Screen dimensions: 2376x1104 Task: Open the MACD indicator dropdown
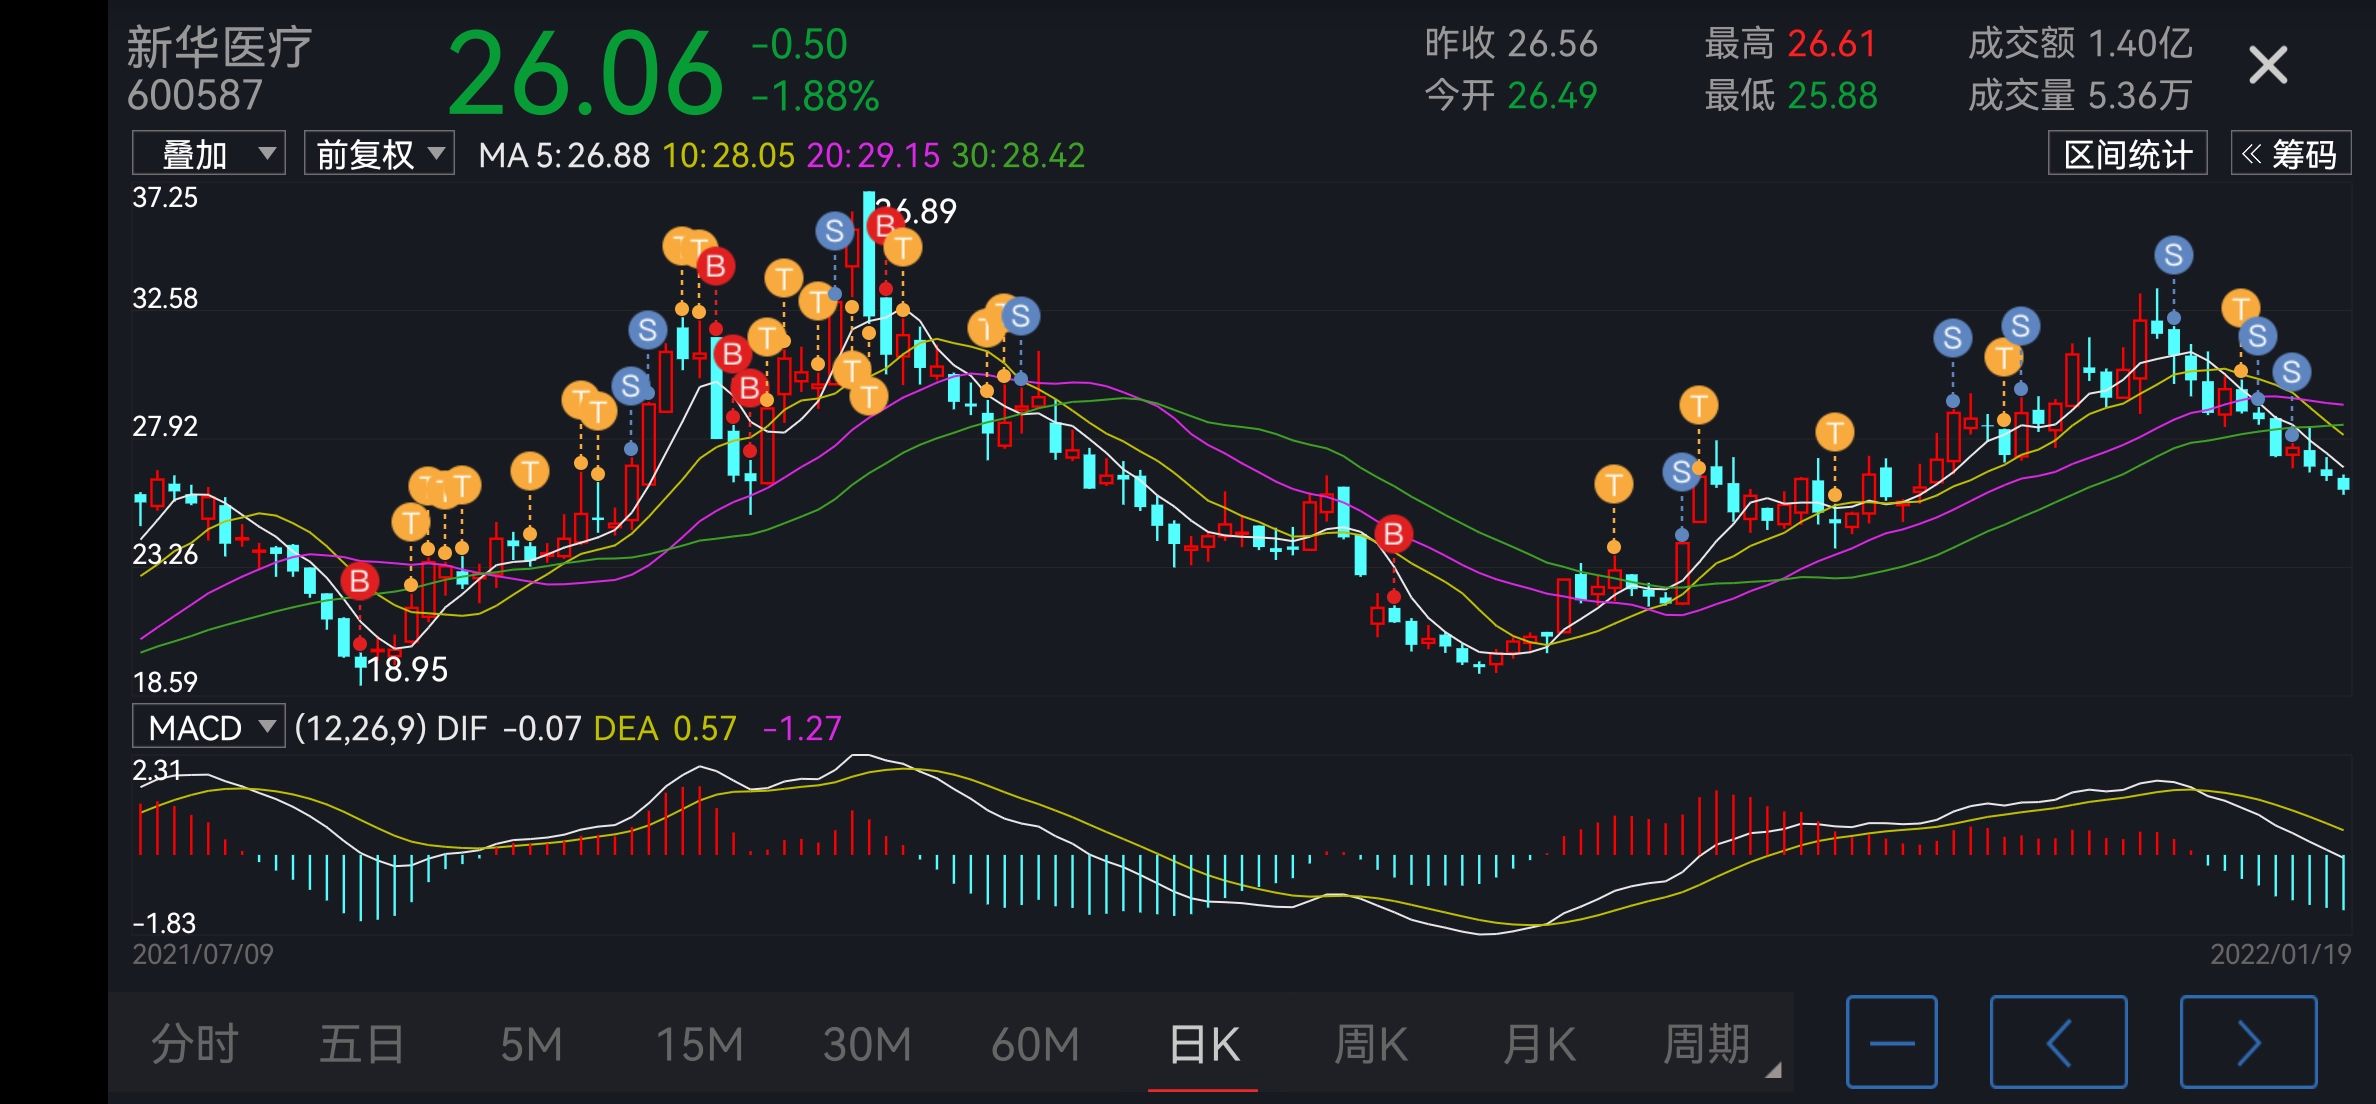[x=209, y=727]
